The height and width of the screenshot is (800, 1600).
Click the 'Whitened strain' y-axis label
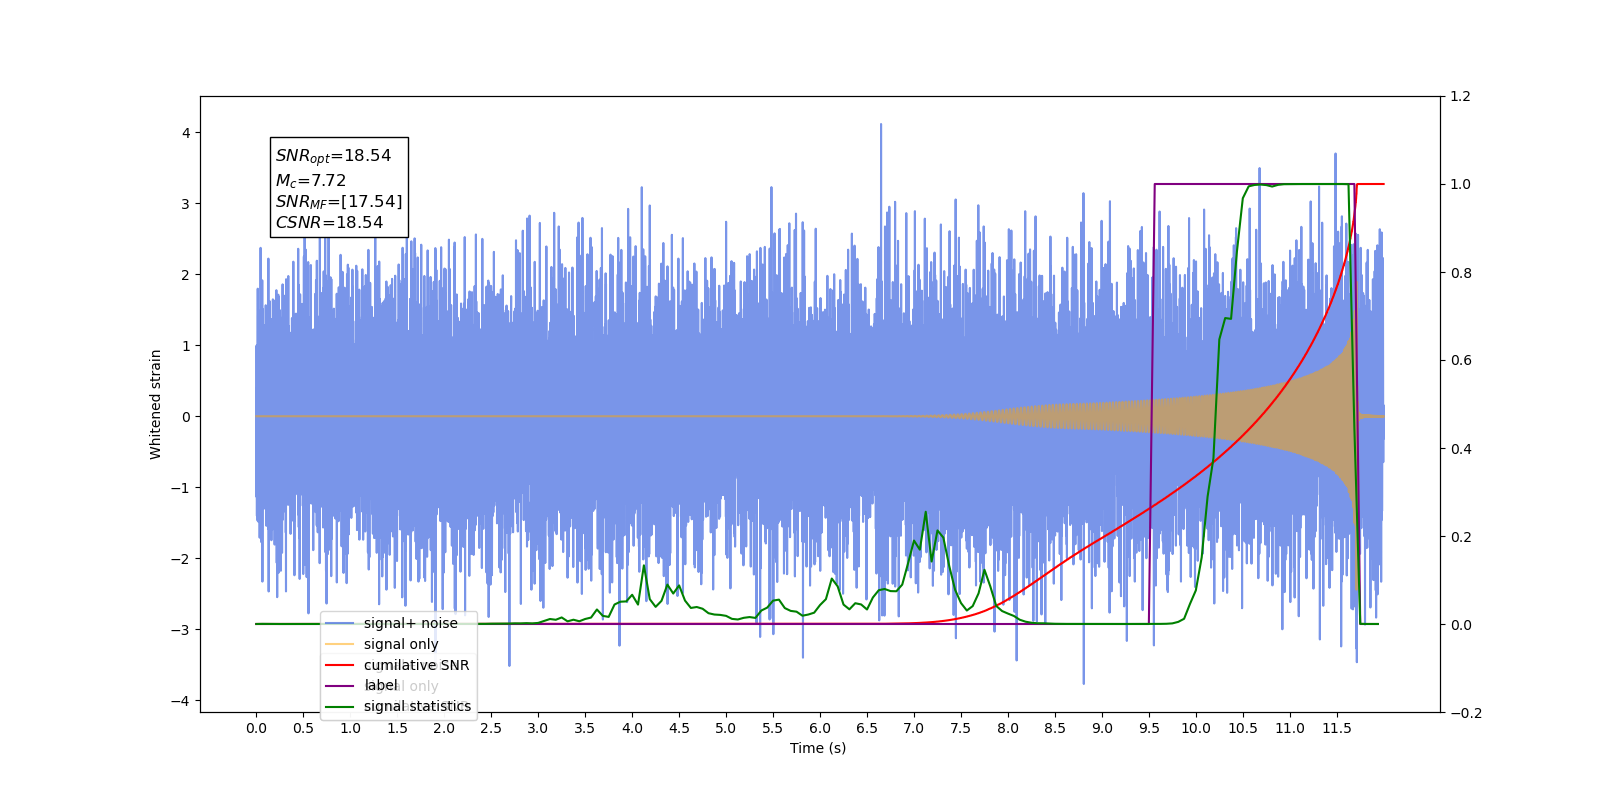pyautogui.click(x=156, y=404)
